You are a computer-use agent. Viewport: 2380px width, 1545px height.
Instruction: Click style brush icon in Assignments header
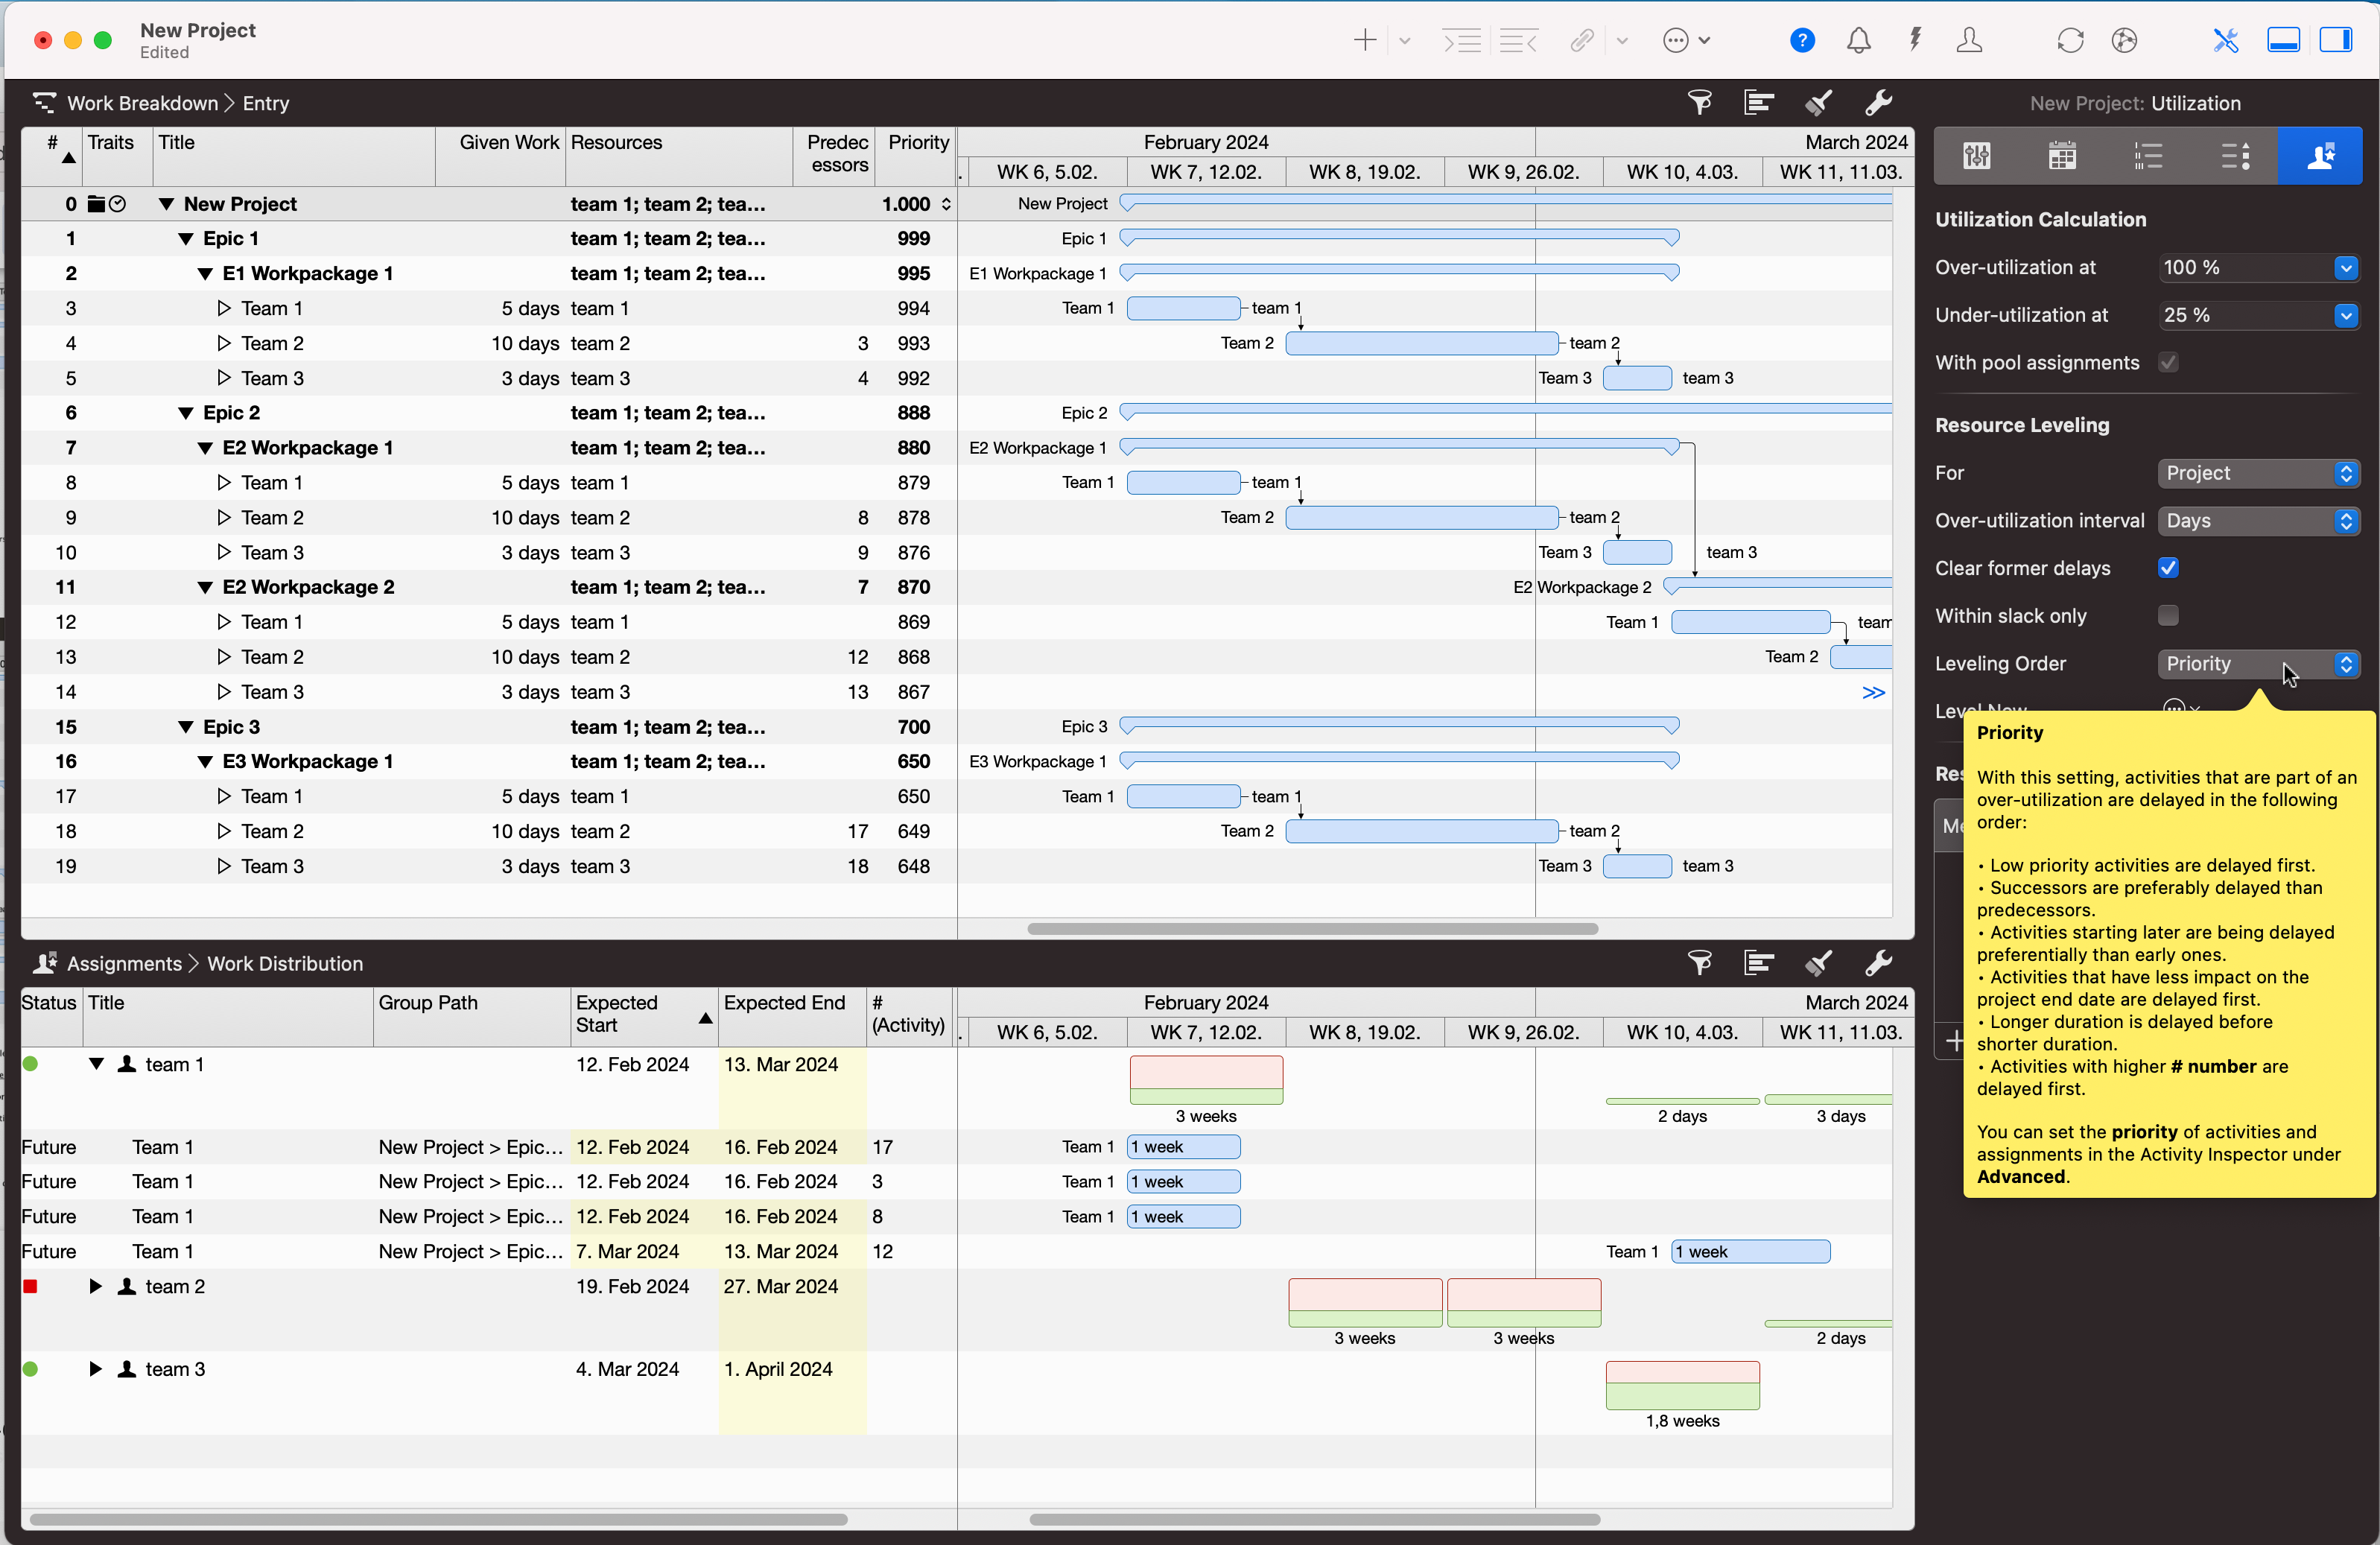tap(1818, 963)
